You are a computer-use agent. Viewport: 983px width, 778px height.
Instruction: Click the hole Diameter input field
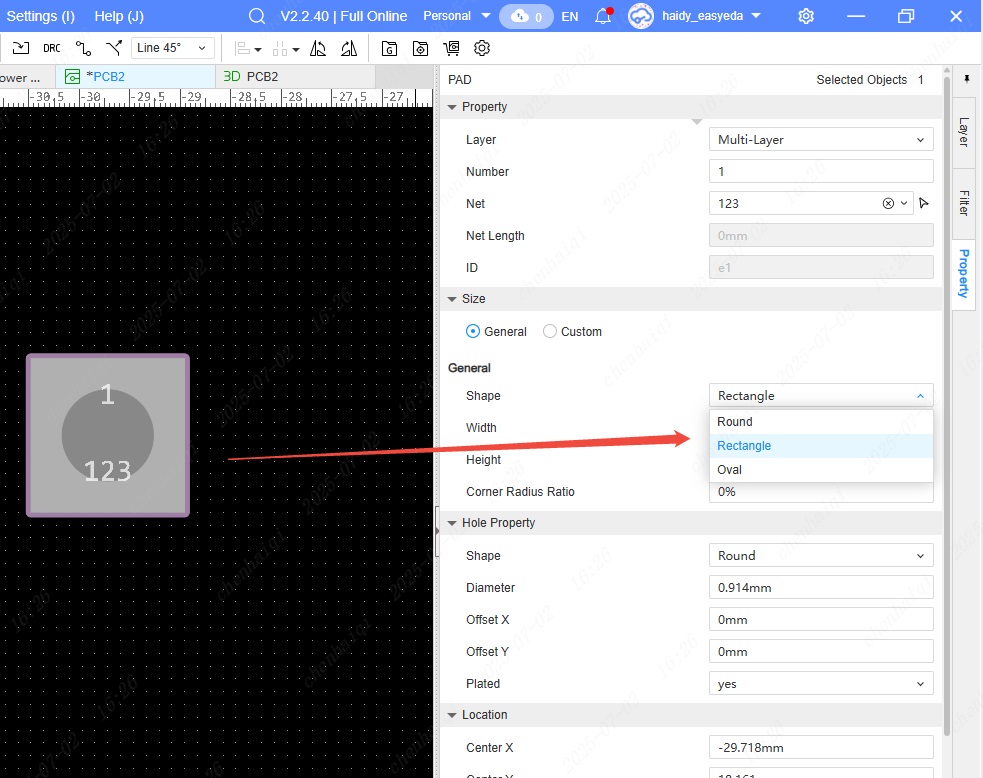pyautogui.click(x=820, y=587)
